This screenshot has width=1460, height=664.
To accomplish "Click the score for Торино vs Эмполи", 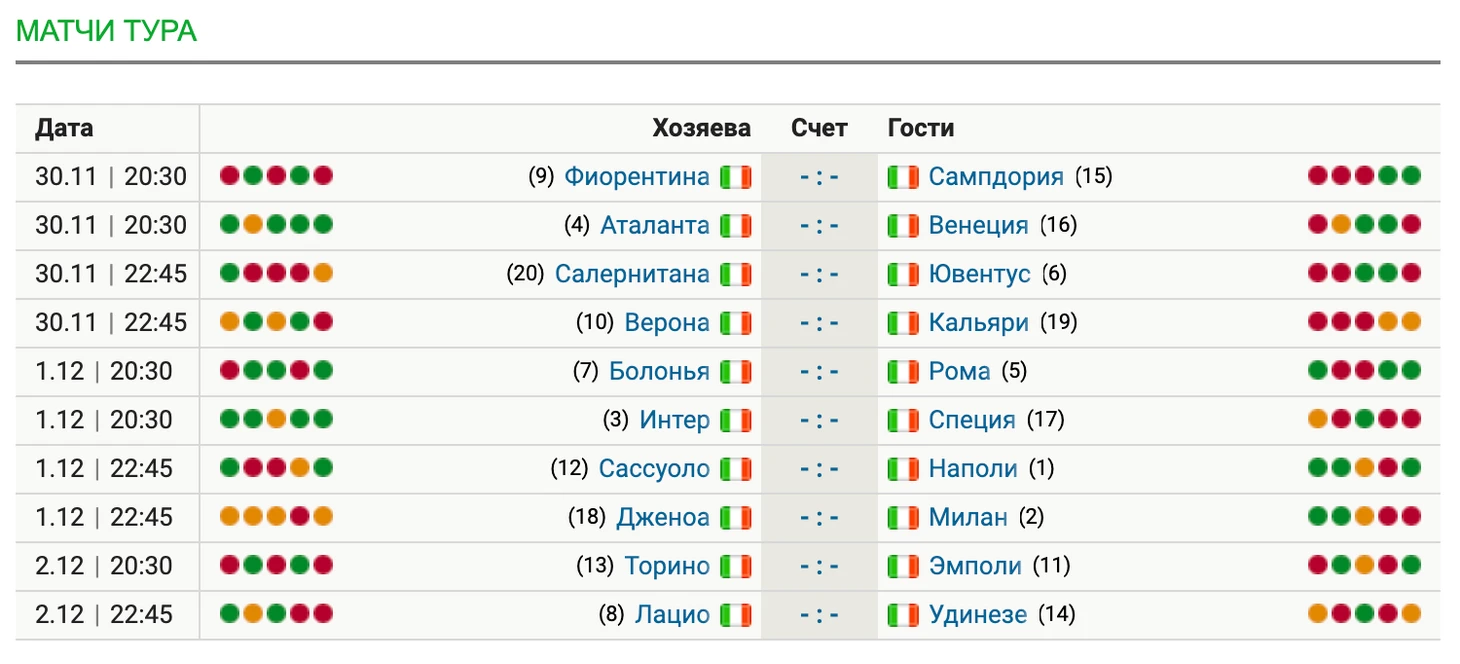I will [819, 567].
